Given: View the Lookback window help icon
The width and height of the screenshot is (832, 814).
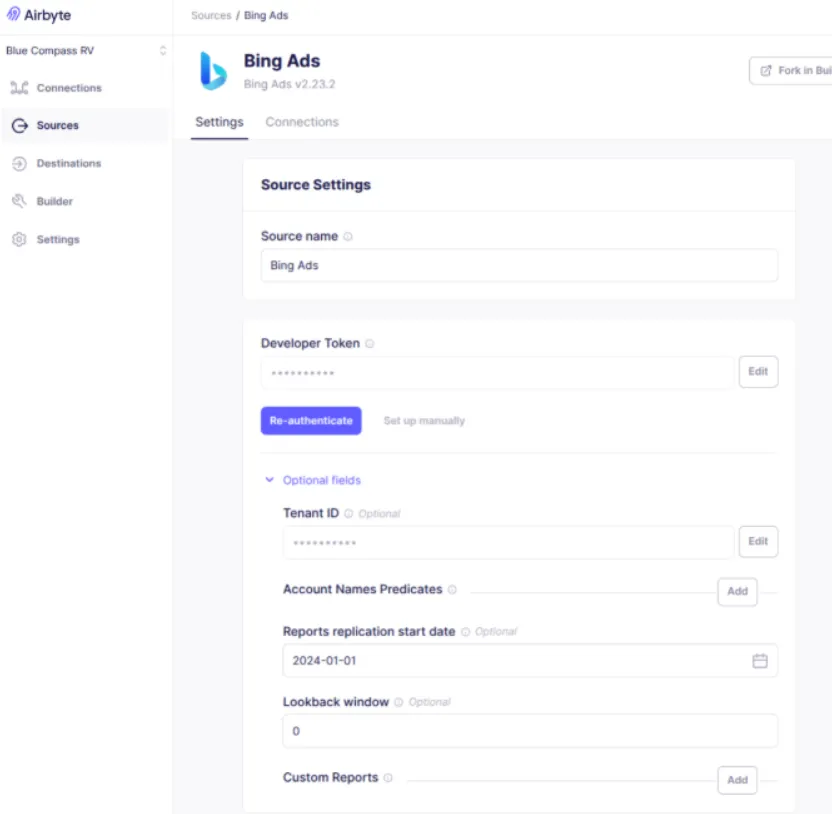Looking at the screenshot, I should 399,702.
